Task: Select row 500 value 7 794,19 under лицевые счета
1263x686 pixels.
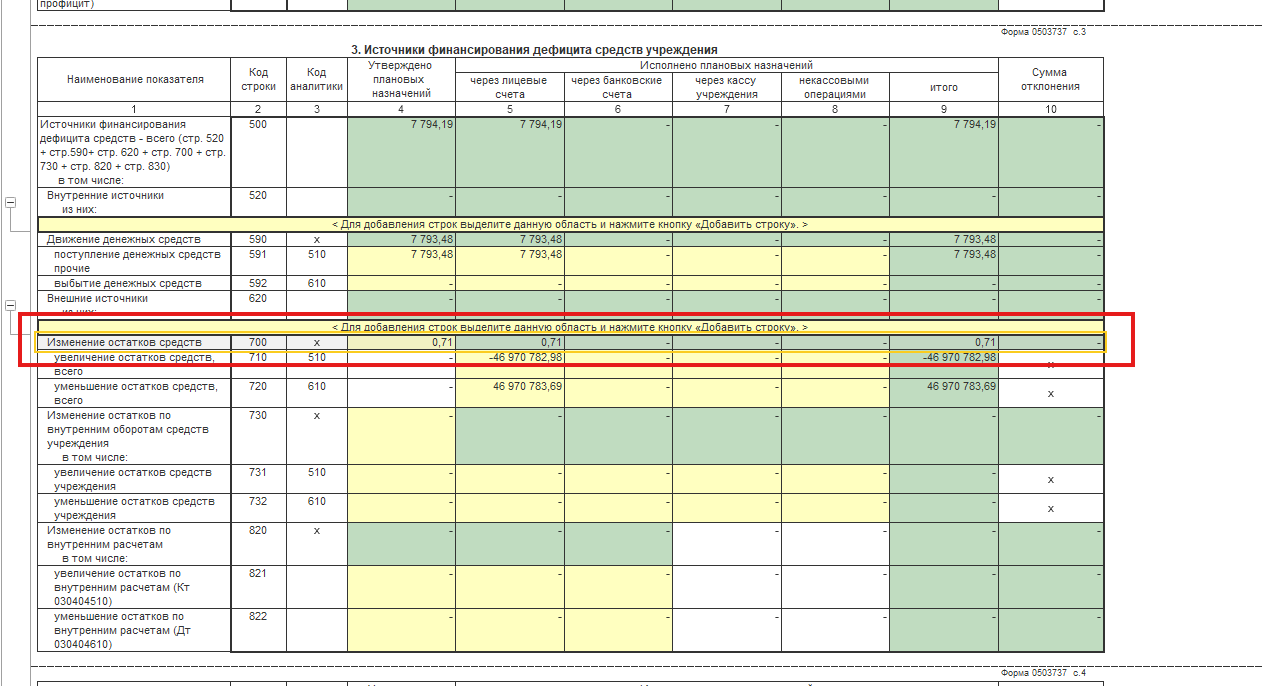Action: click(x=510, y=152)
